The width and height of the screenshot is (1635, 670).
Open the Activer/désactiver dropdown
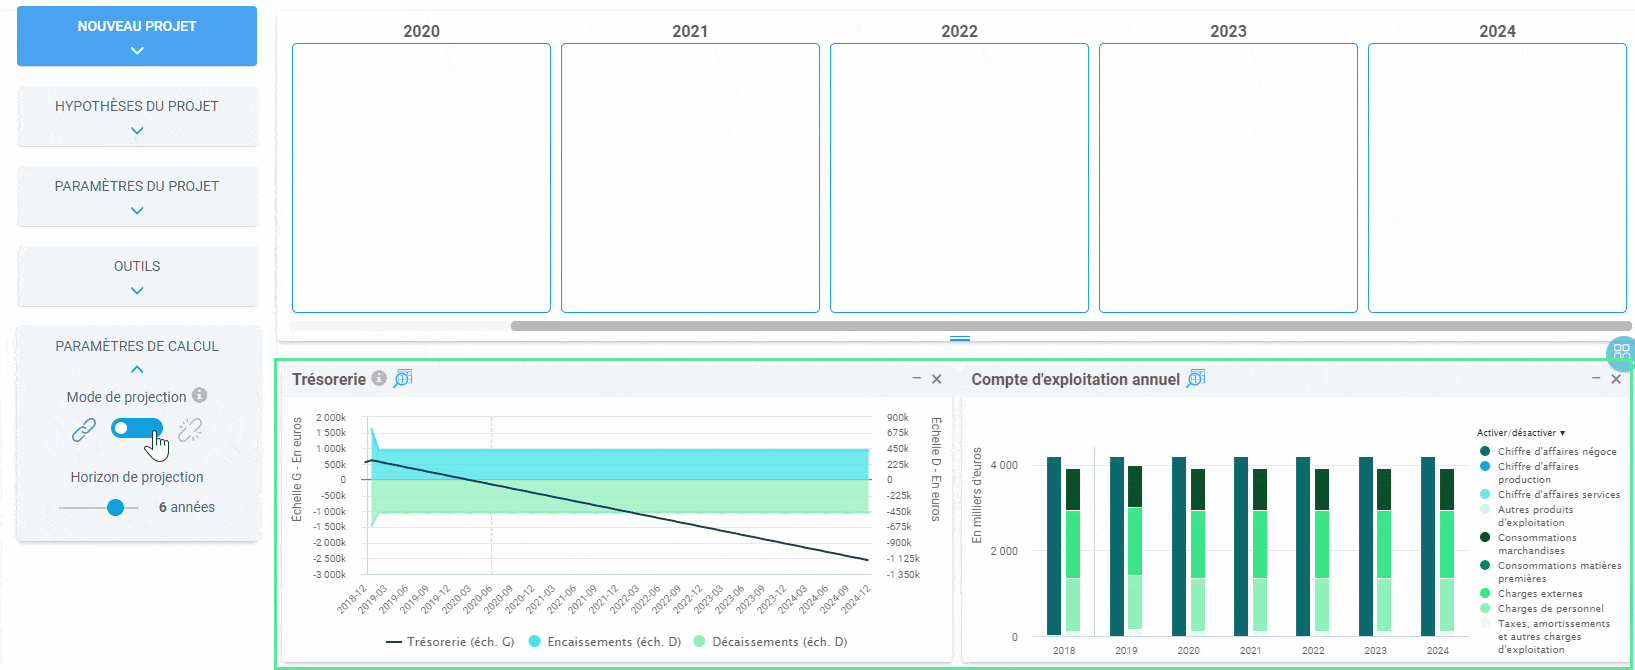tap(1521, 433)
